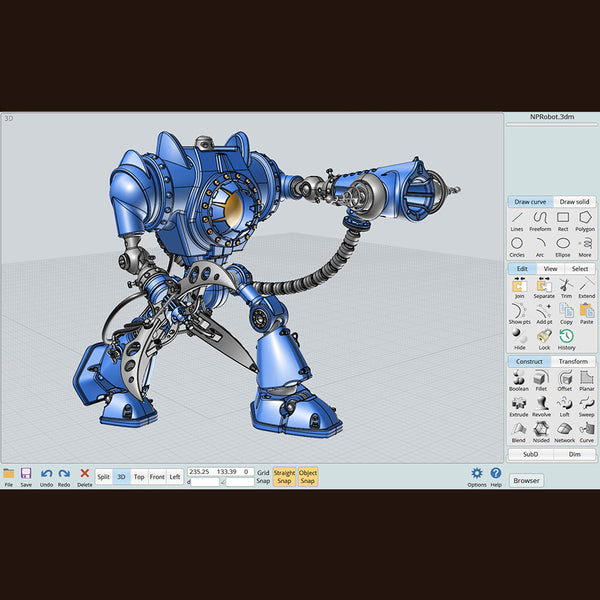Toggle Grid Snap off or on
This screenshot has width=600, height=600.
262,476
